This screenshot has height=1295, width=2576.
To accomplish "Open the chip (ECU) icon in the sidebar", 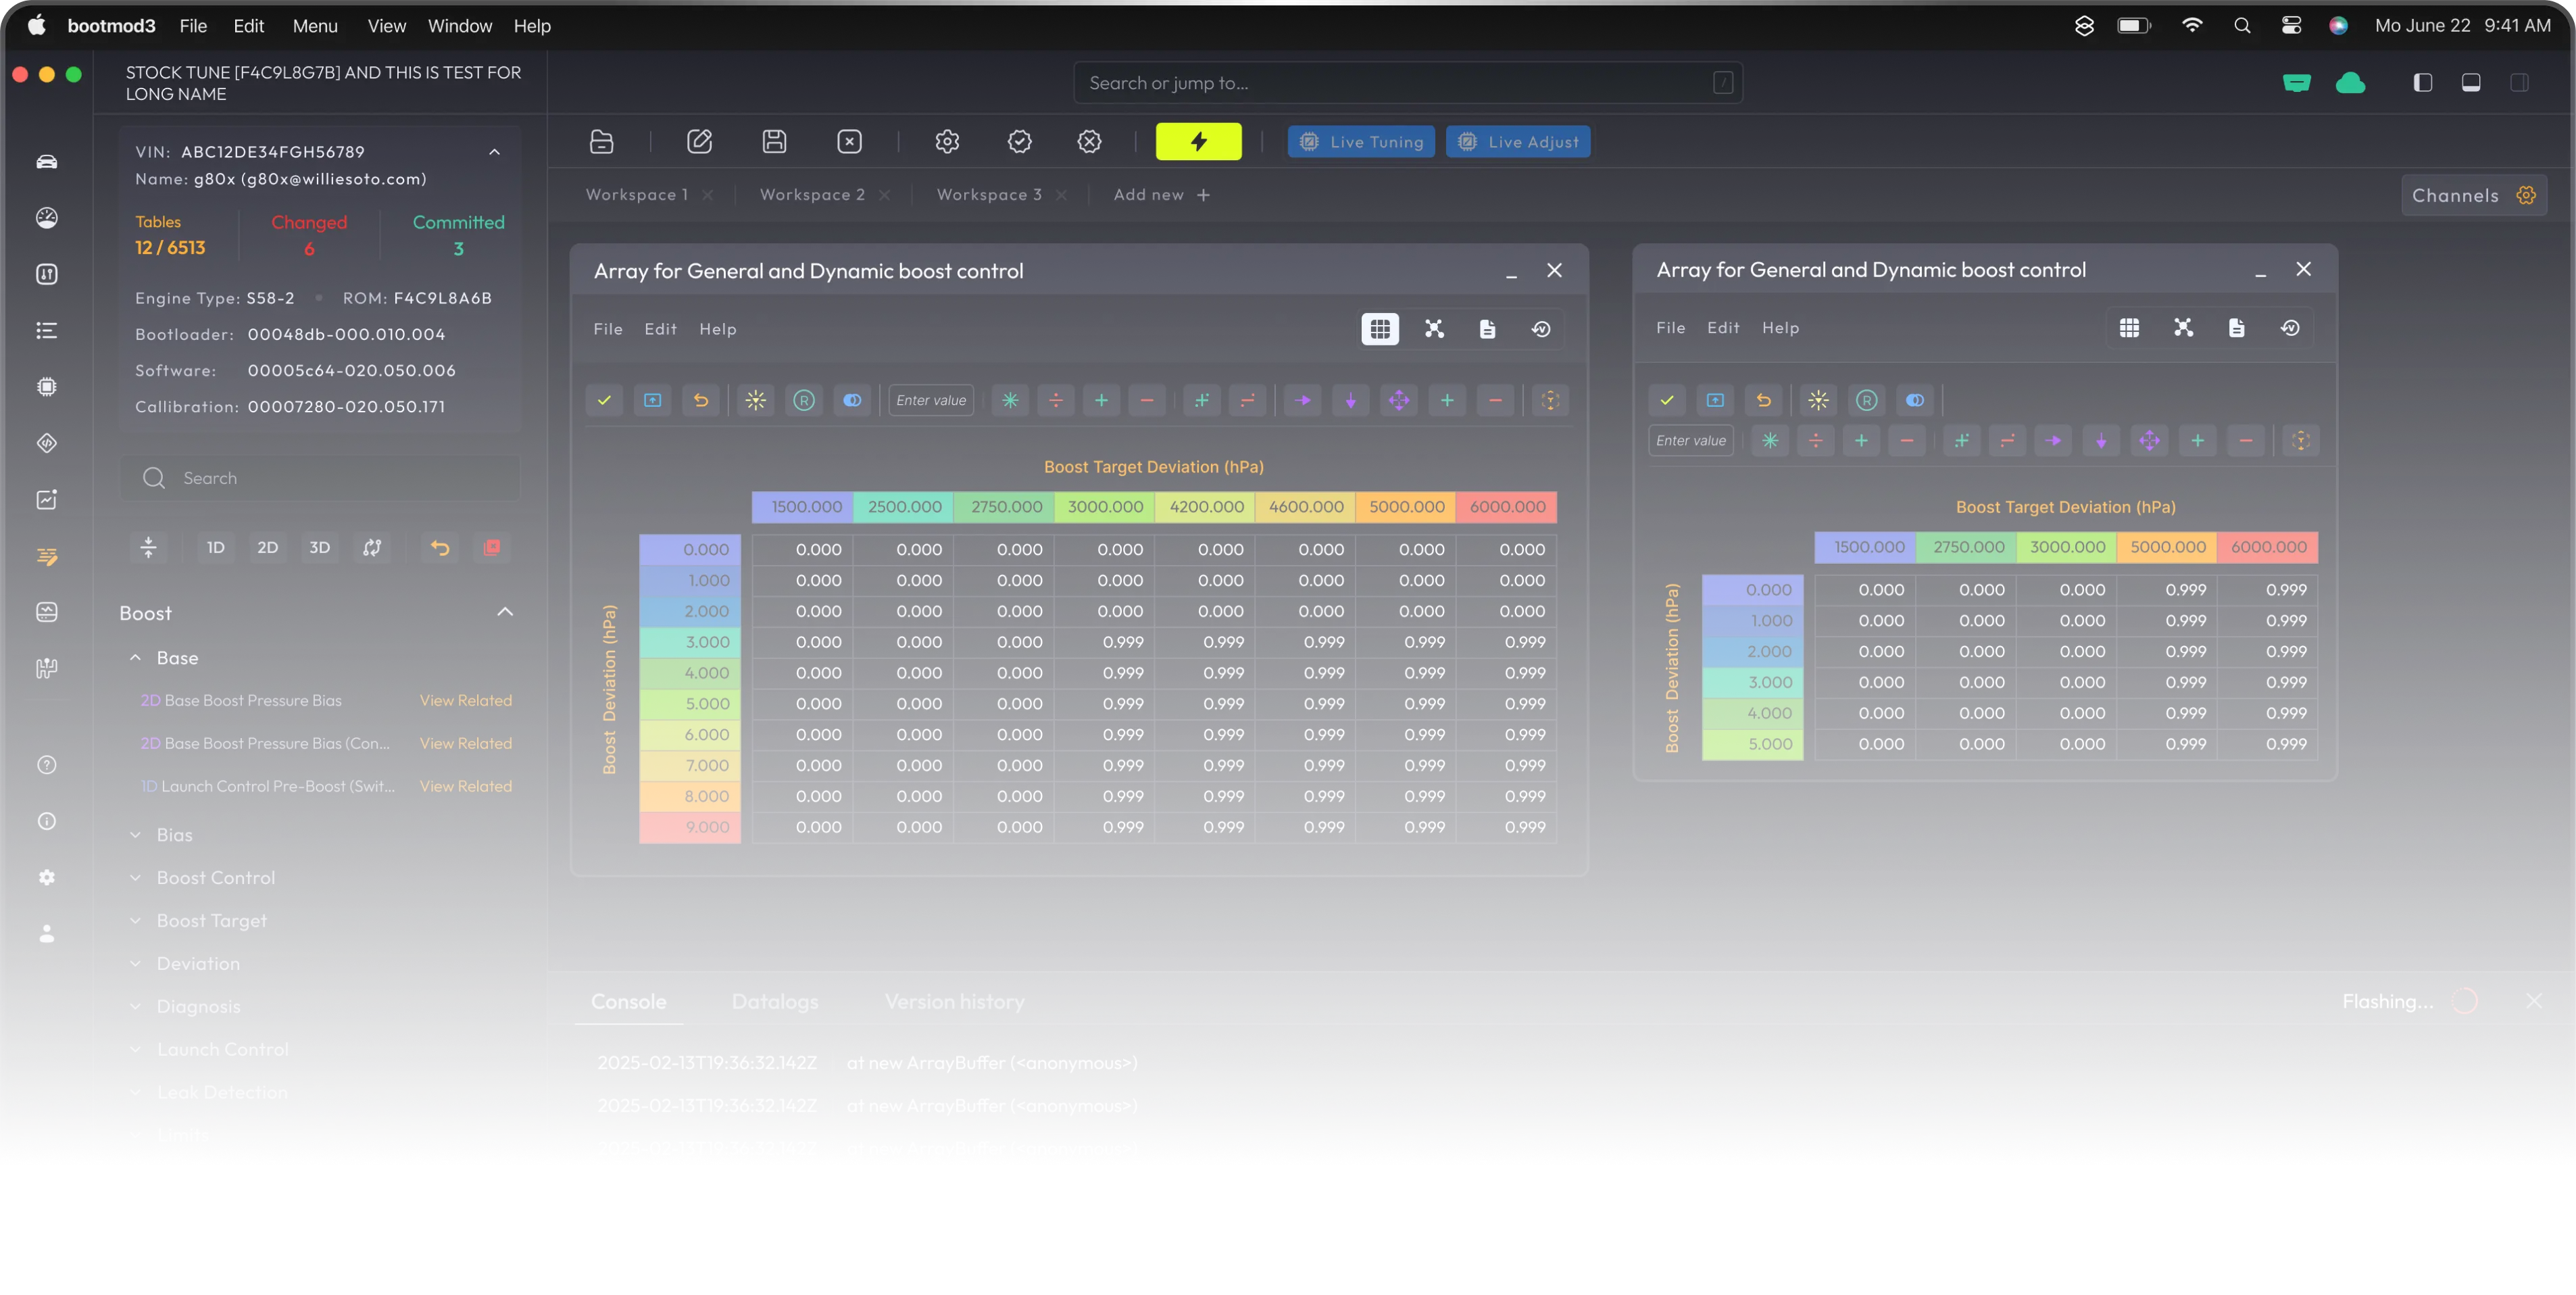I will coord(47,387).
